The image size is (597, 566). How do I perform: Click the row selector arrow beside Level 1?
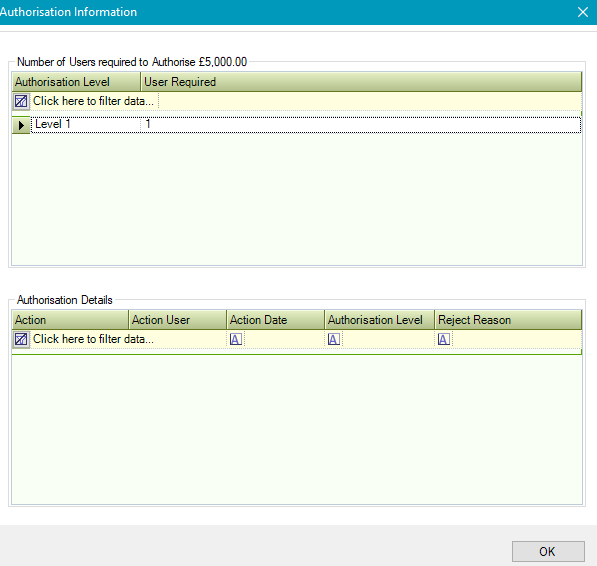point(21,125)
